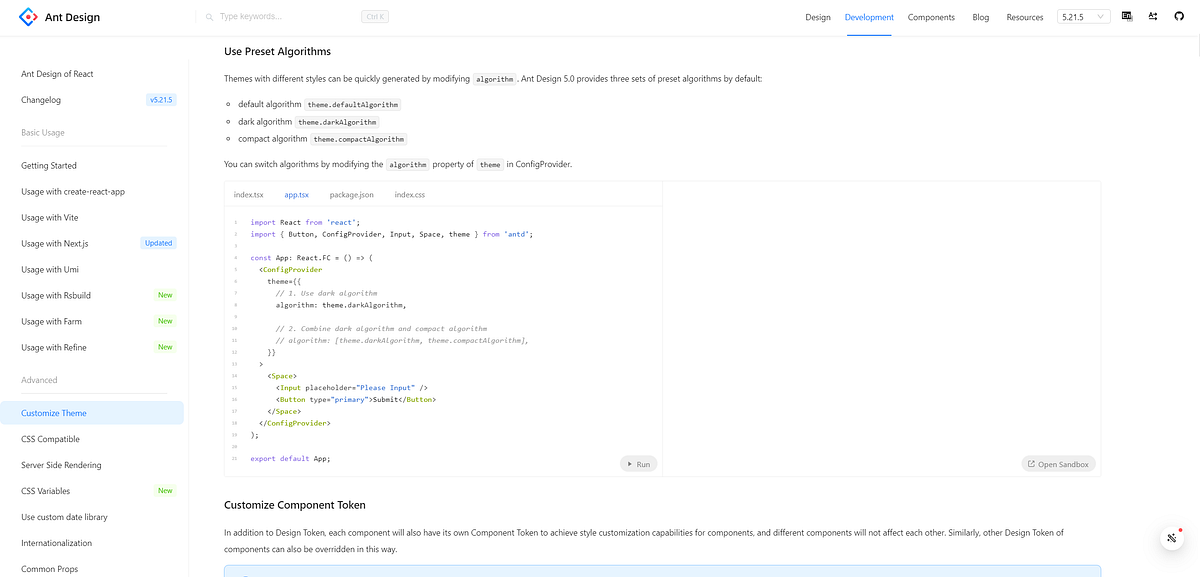
Task: Switch to the index.tsx tab
Action: (x=248, y=194)
